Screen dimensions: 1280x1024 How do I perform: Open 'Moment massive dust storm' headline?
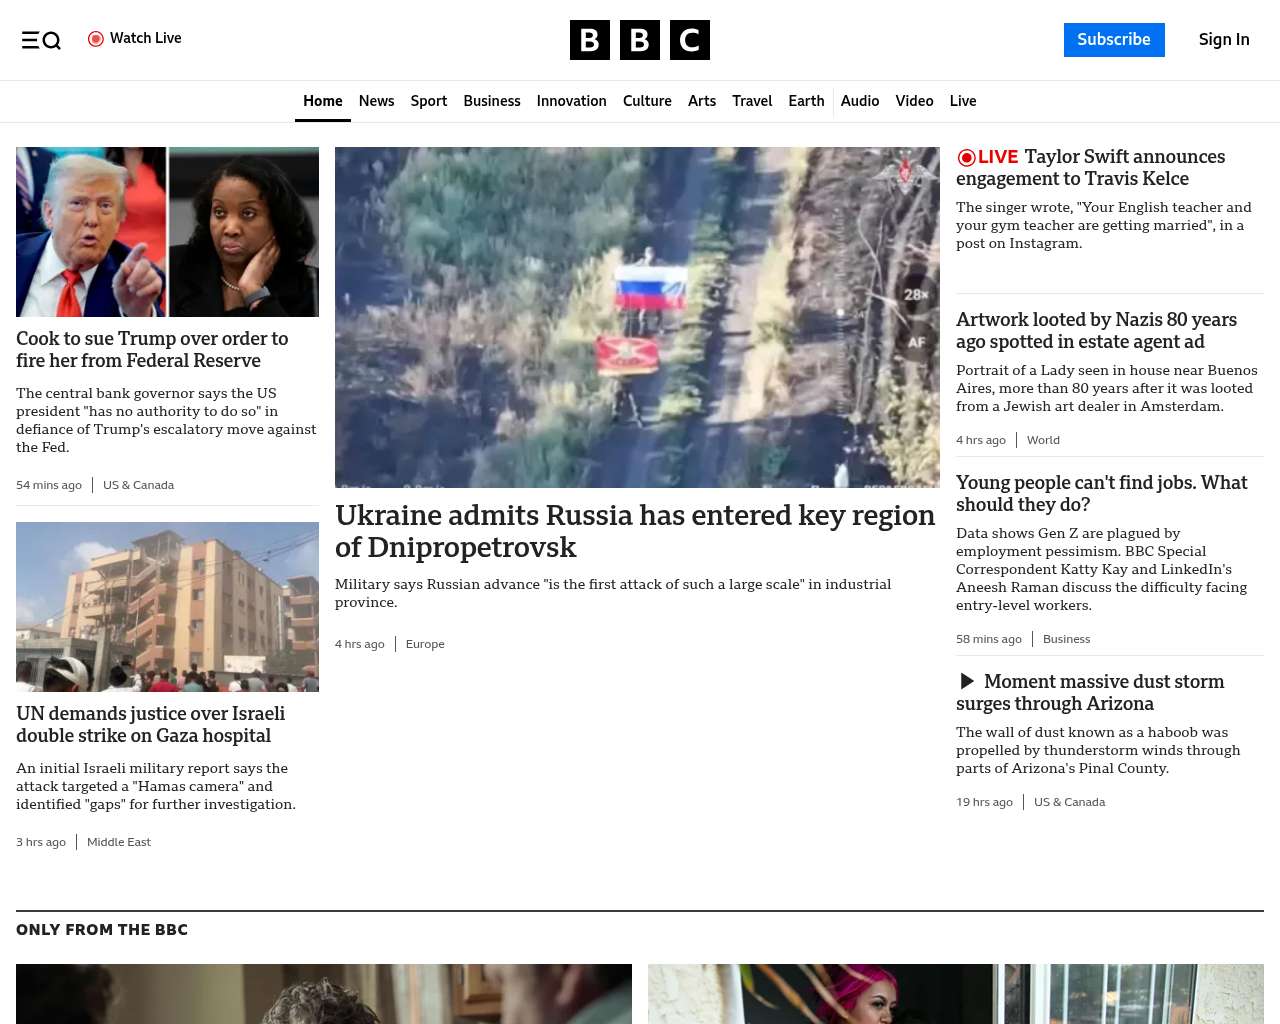coord(1090,692)
